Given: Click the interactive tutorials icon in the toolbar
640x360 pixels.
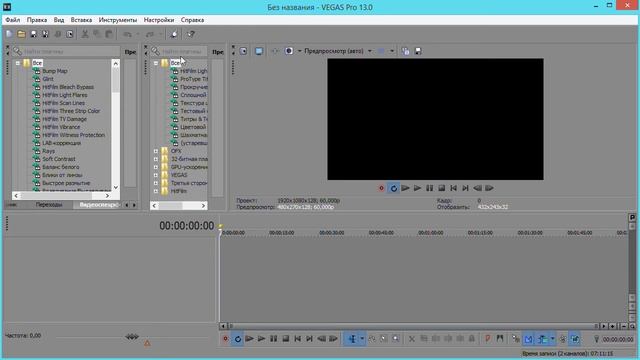Looking at the screenshot, I should (x=174, y=34).
